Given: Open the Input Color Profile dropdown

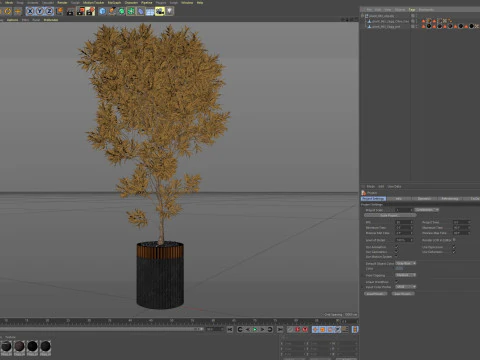Looking at the screenshot, I should 406,287.
